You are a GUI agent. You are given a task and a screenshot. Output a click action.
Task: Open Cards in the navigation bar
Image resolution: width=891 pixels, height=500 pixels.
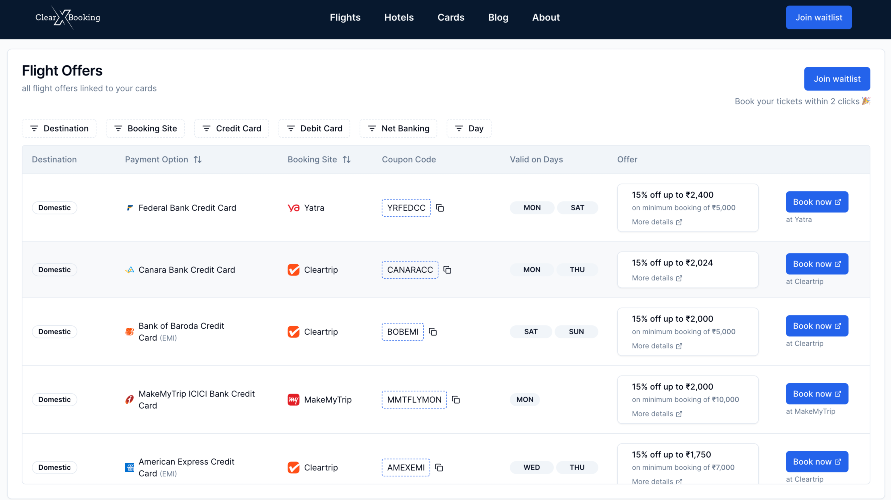click(451, 18)
